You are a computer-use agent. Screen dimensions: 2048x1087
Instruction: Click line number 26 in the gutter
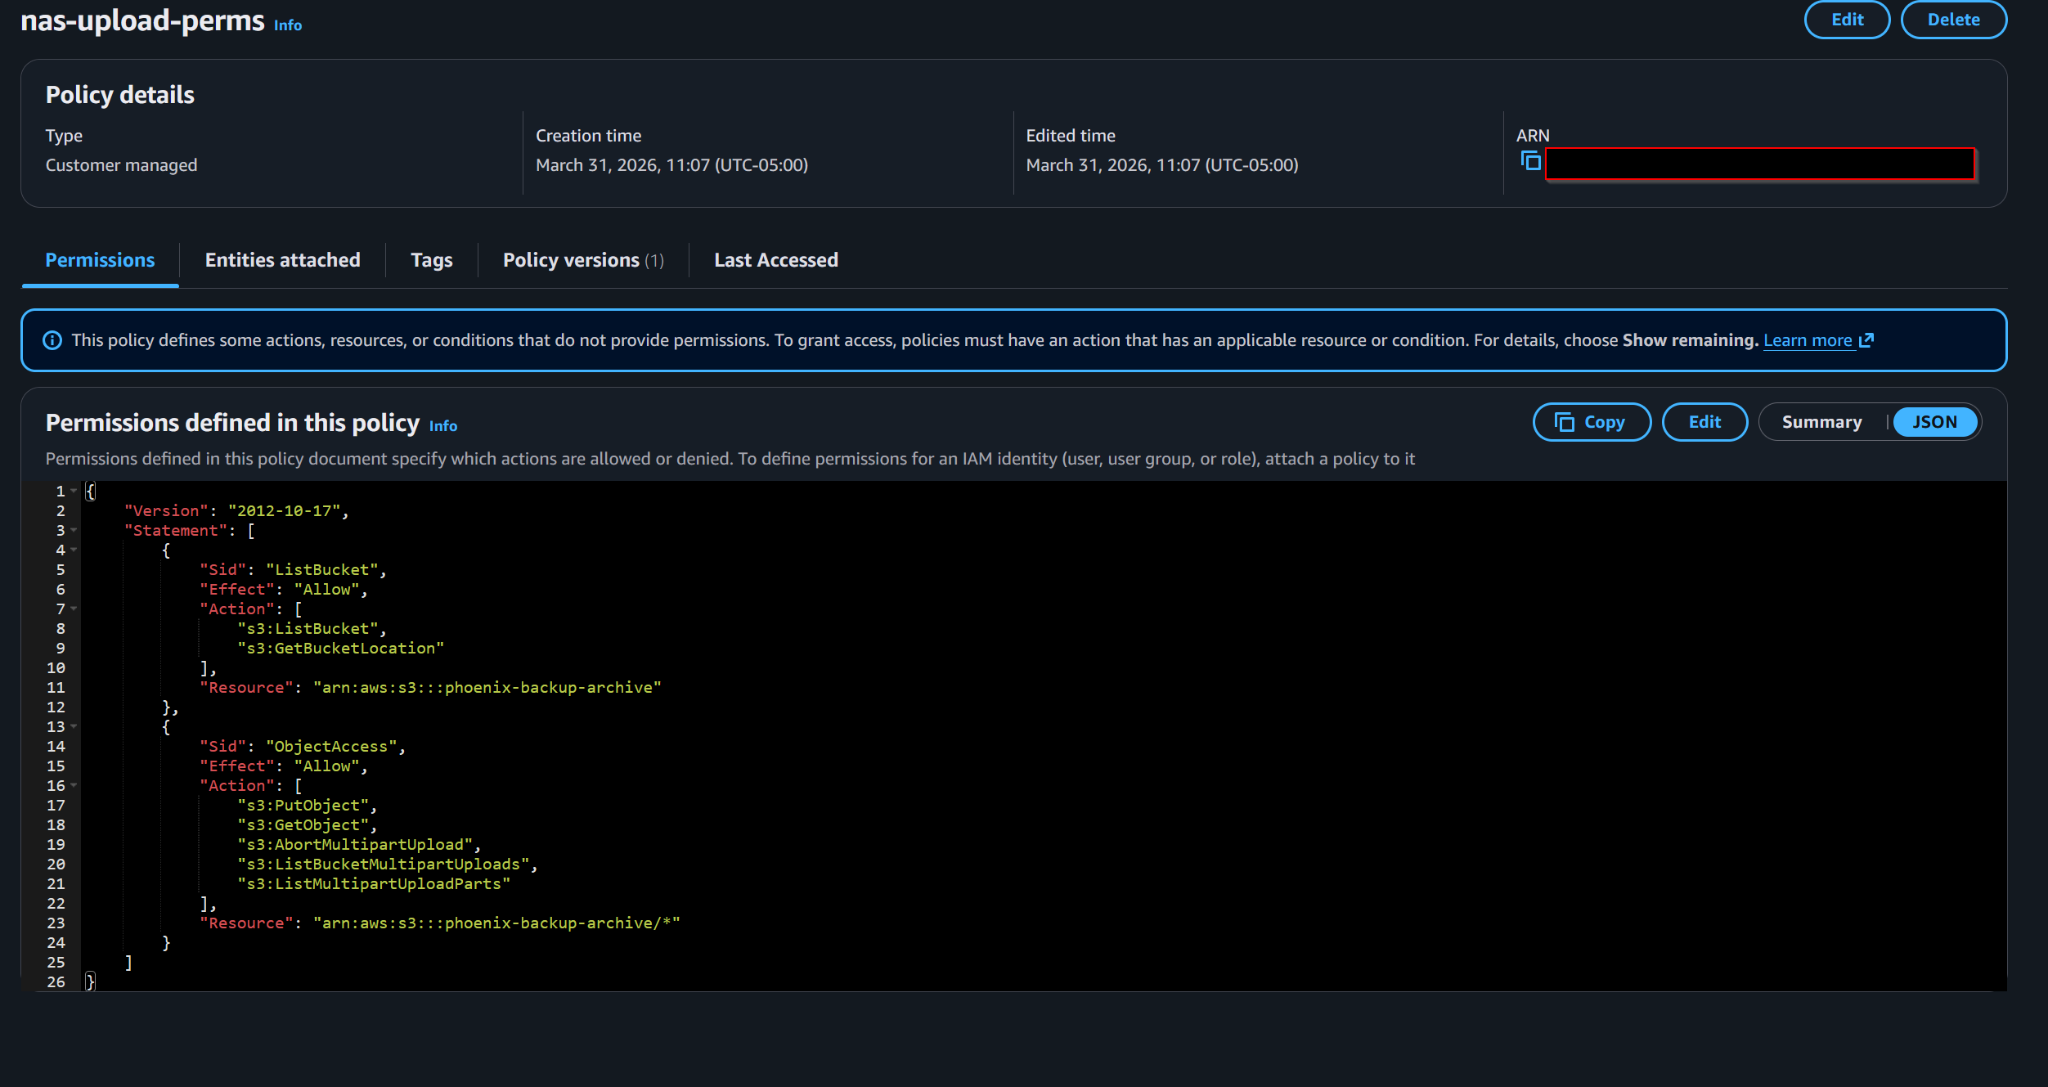(56, 982)
